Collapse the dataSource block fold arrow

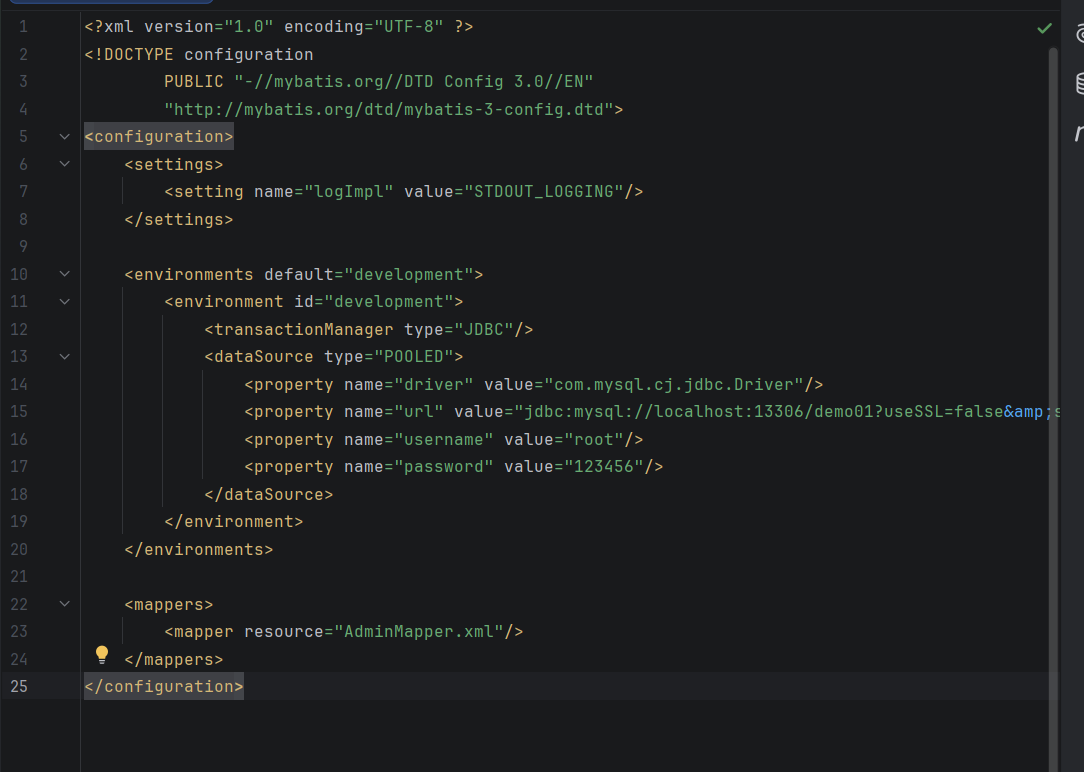(x=64, y=357)
